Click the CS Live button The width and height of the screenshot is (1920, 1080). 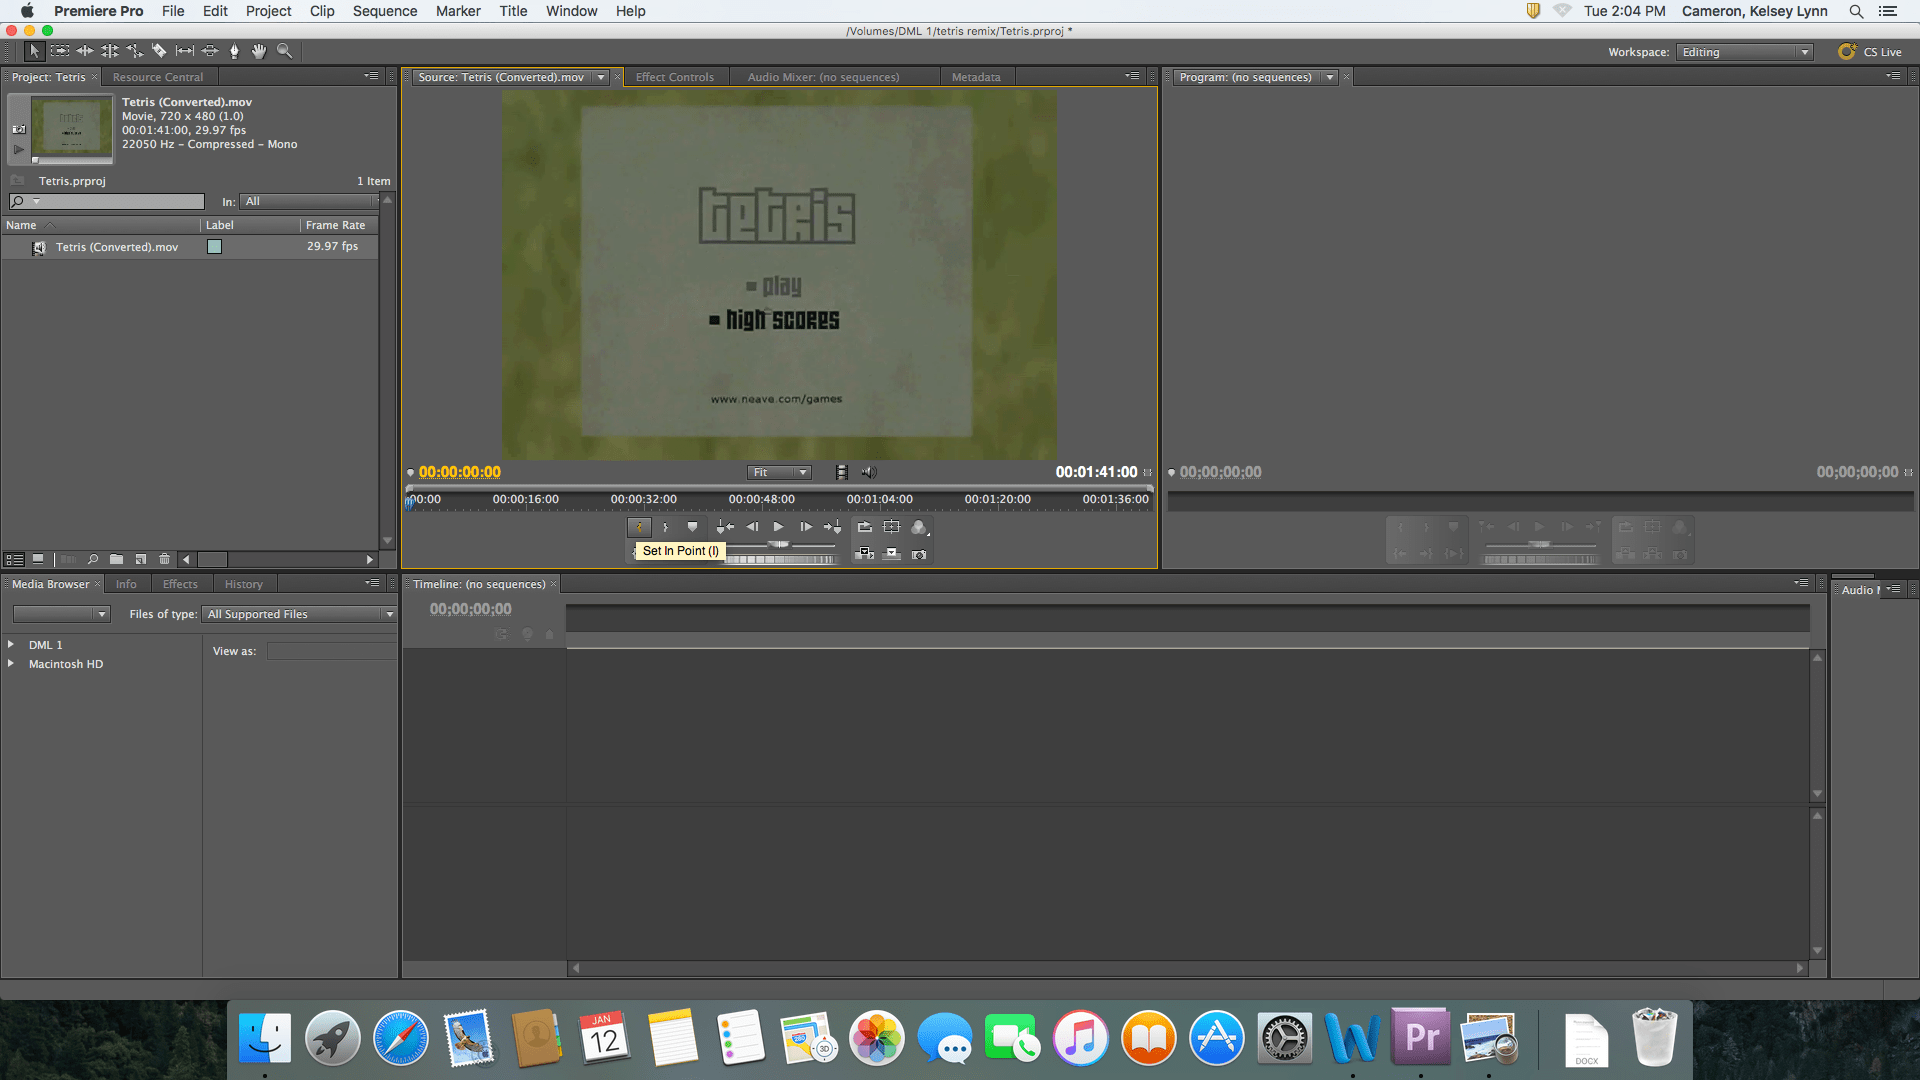[1870, 52]
